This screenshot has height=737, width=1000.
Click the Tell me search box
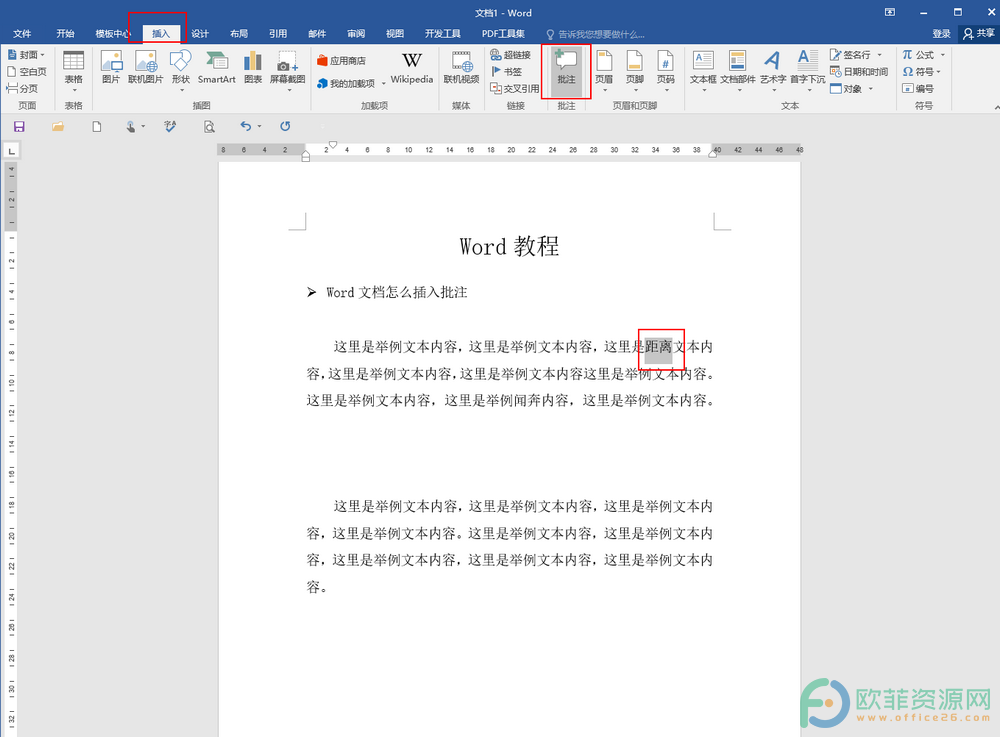(x=596, y=34)
